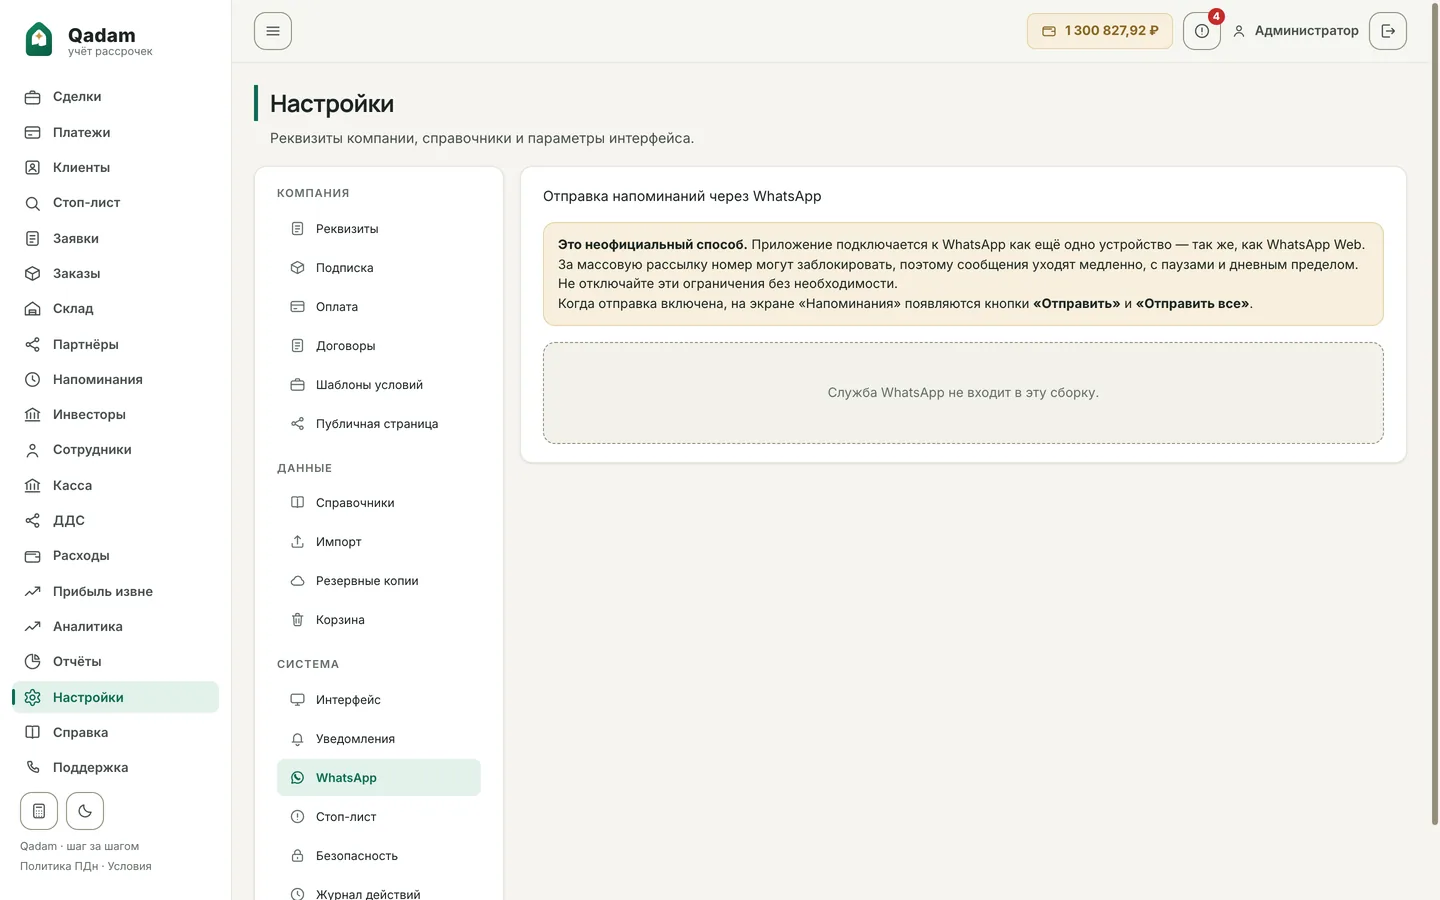Click the Заявки document icon

pyautogui.click(x=33, y=238)
